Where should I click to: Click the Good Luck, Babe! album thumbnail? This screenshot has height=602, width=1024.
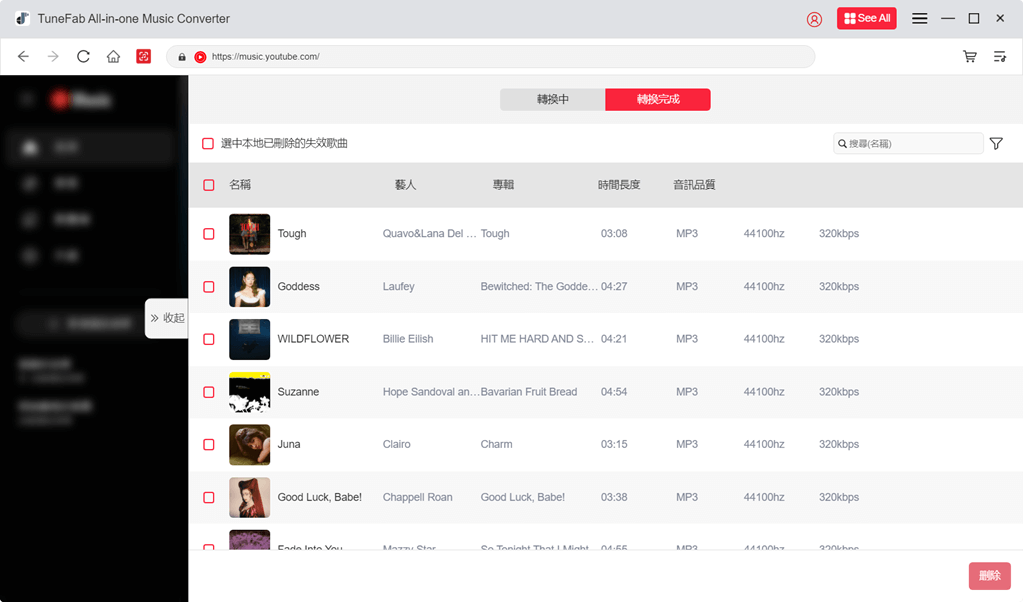[249, 498]
